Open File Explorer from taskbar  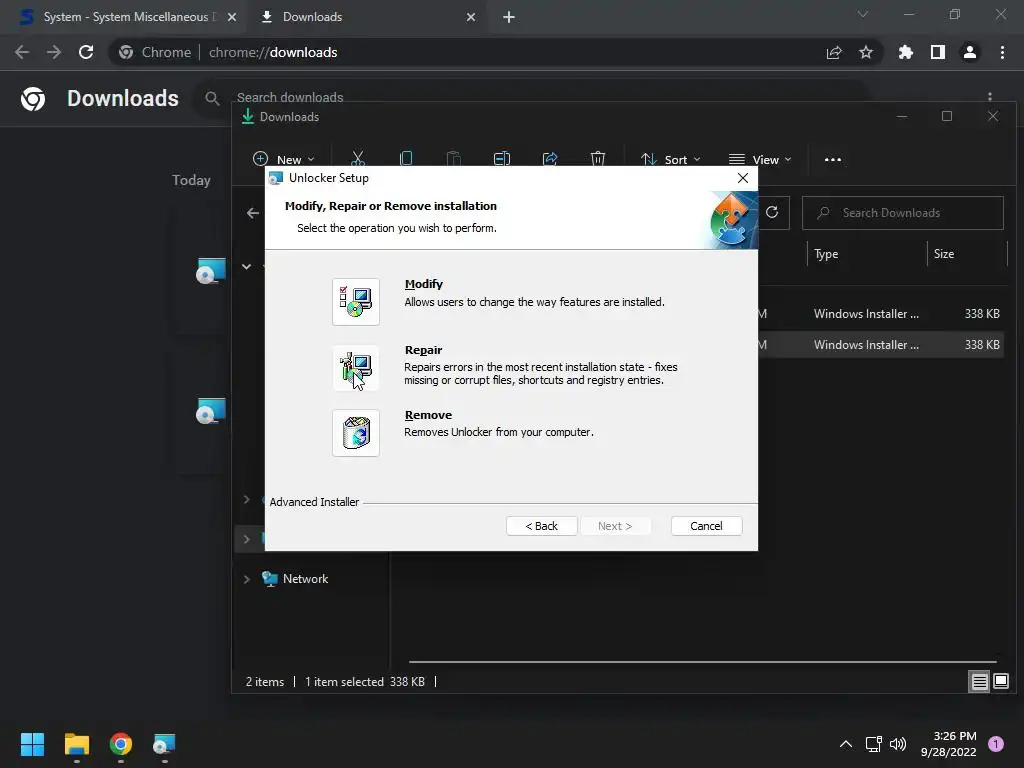coord(76,744)
